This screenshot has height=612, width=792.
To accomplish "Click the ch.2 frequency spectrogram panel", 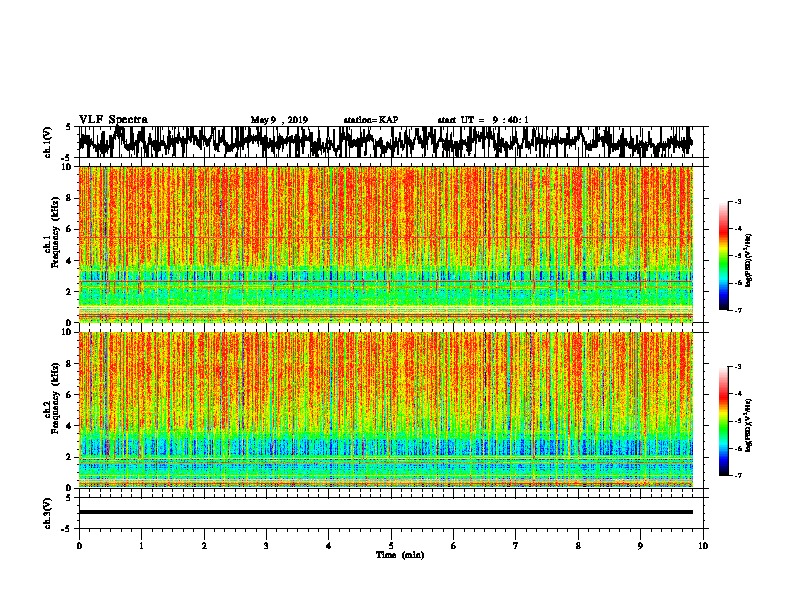I will pyautogui.click(x=385, y=410).
